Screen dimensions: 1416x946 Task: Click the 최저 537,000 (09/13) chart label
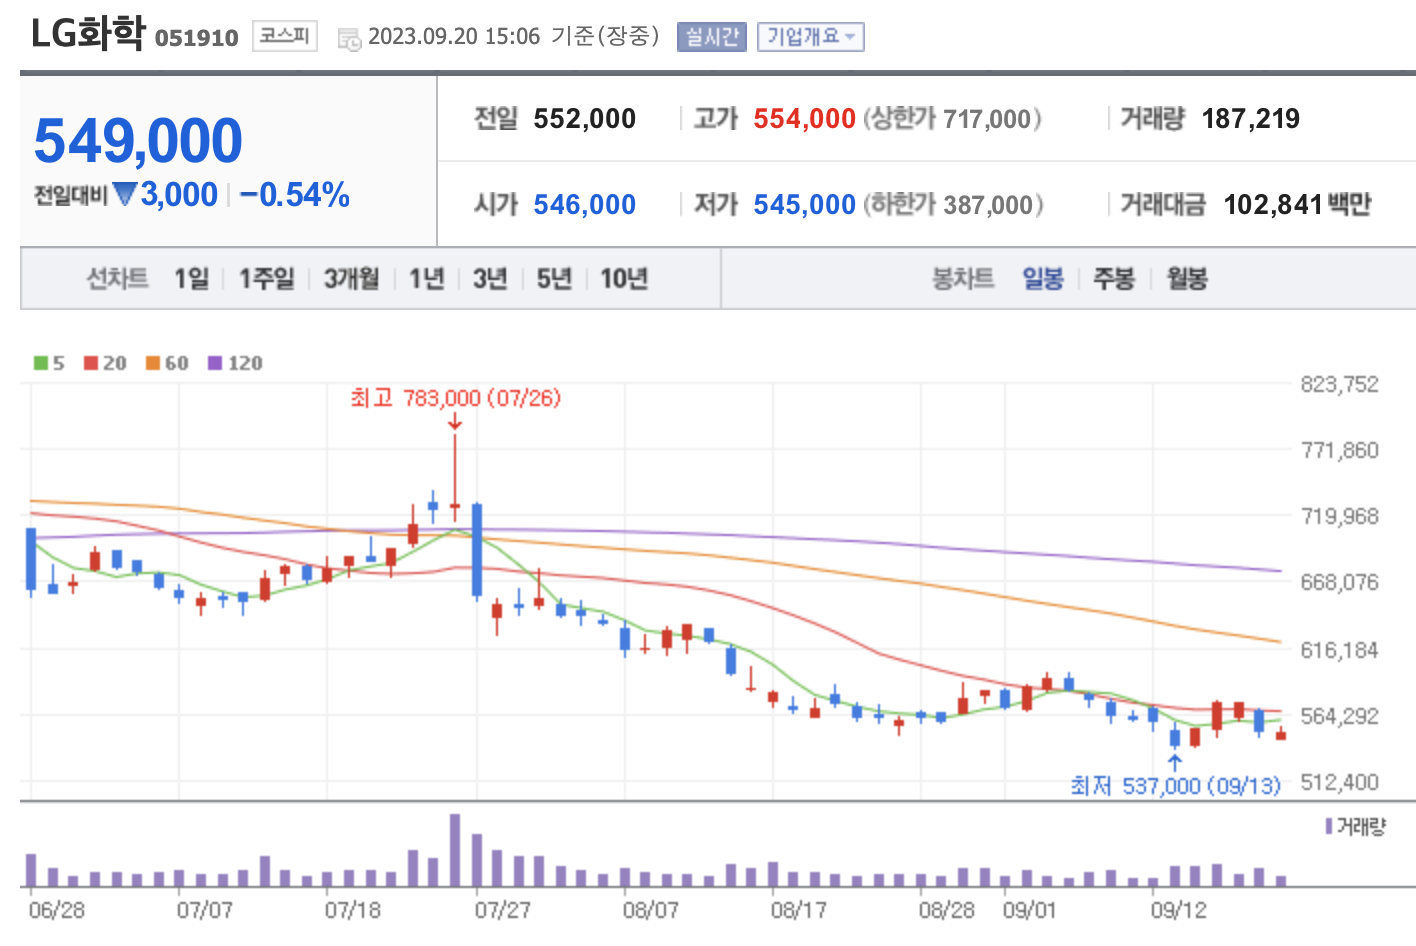pos(1175,786)
